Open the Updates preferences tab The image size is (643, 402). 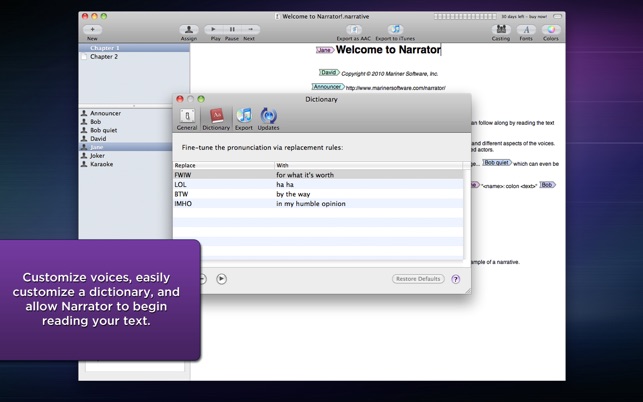(268, 119)
